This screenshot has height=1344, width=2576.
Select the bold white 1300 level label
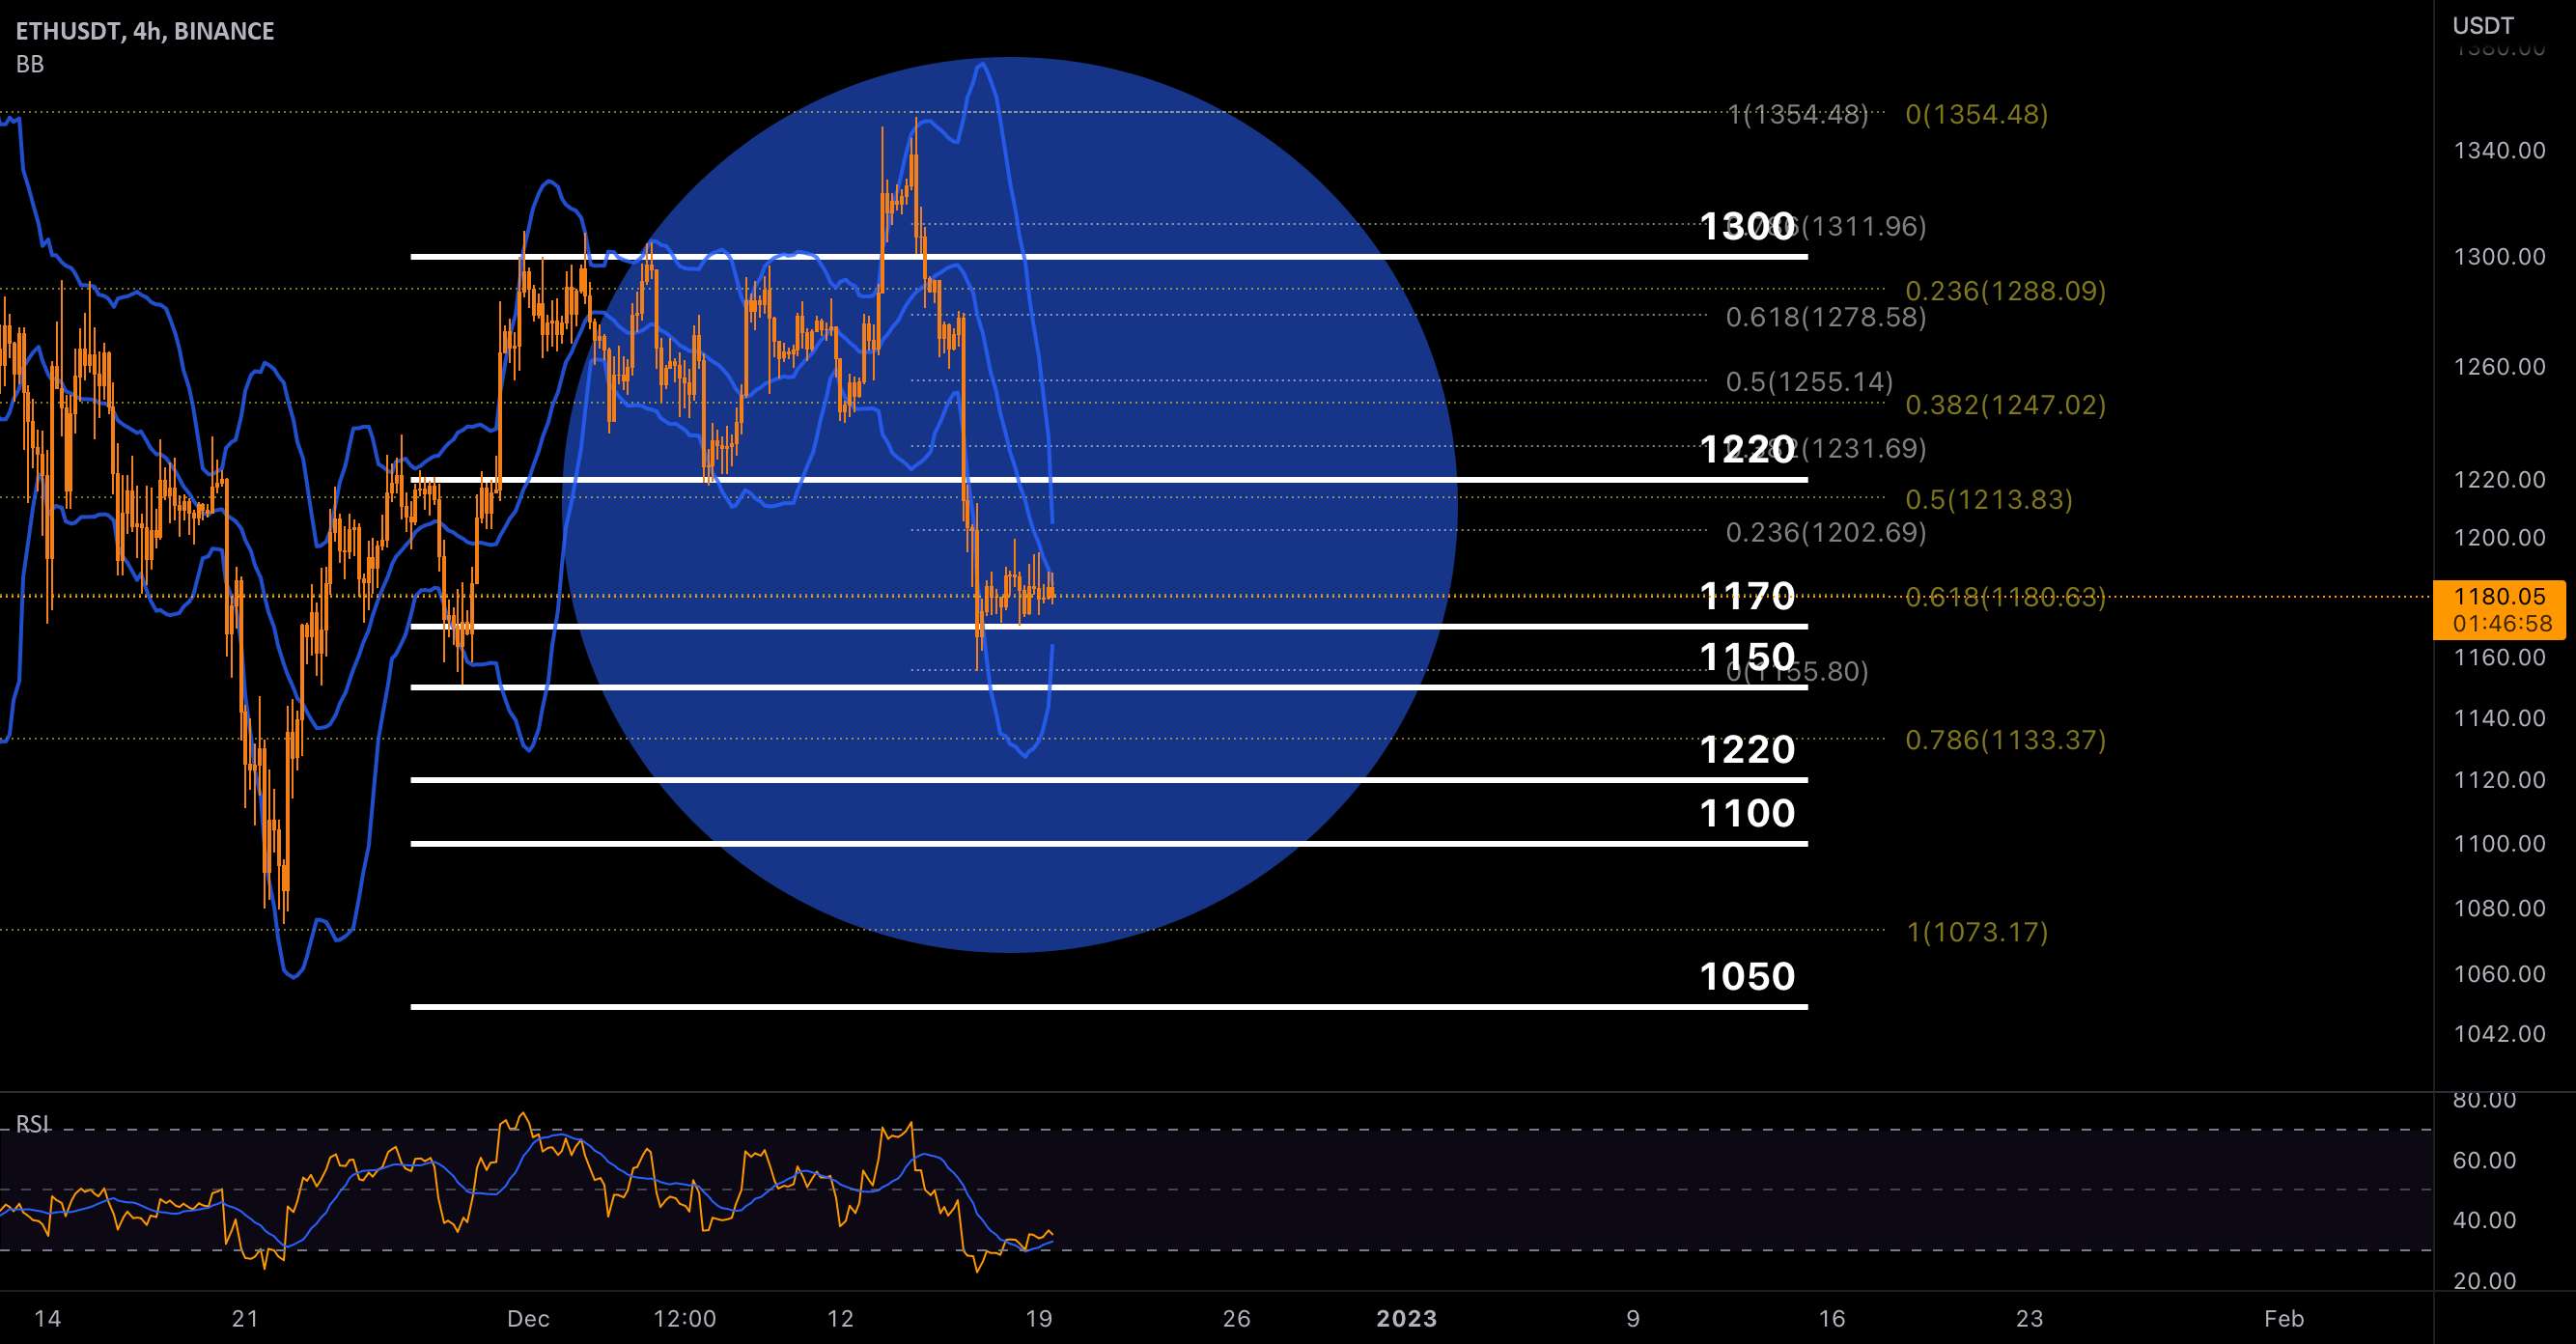tap(1748, 227)
